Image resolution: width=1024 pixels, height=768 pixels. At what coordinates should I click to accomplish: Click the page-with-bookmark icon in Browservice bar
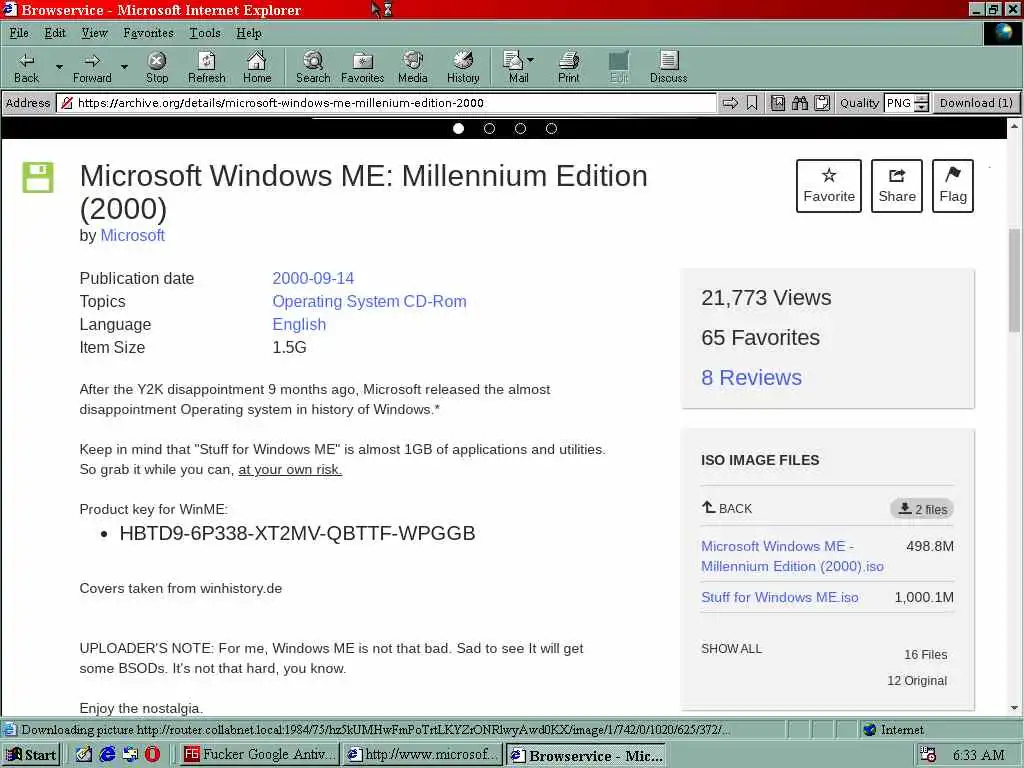pos(778,103)
